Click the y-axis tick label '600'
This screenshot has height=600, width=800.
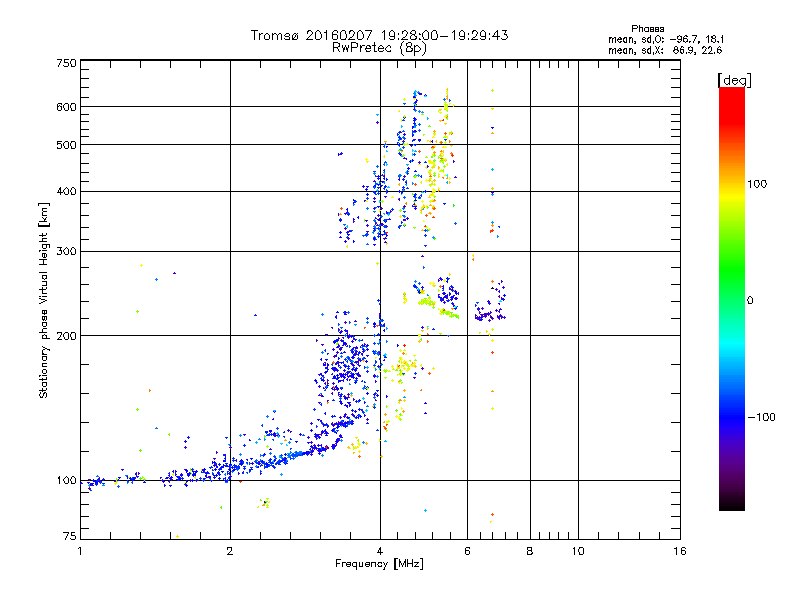(66, 107)
